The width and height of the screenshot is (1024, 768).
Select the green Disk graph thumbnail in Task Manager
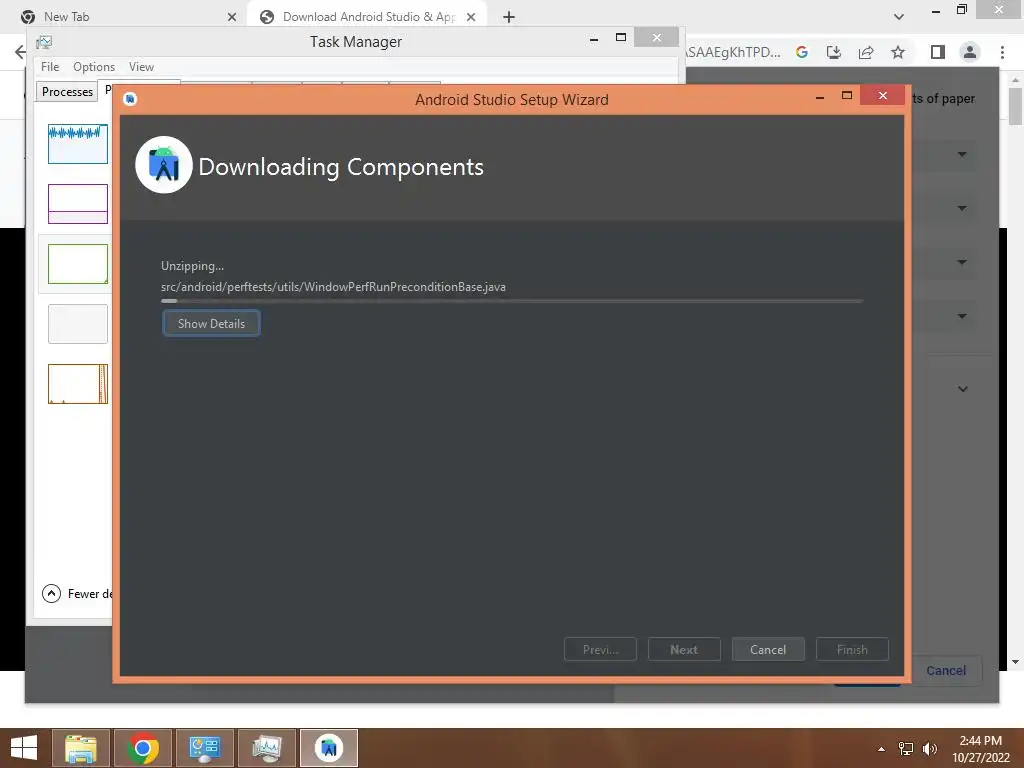(x=78, y=264)
